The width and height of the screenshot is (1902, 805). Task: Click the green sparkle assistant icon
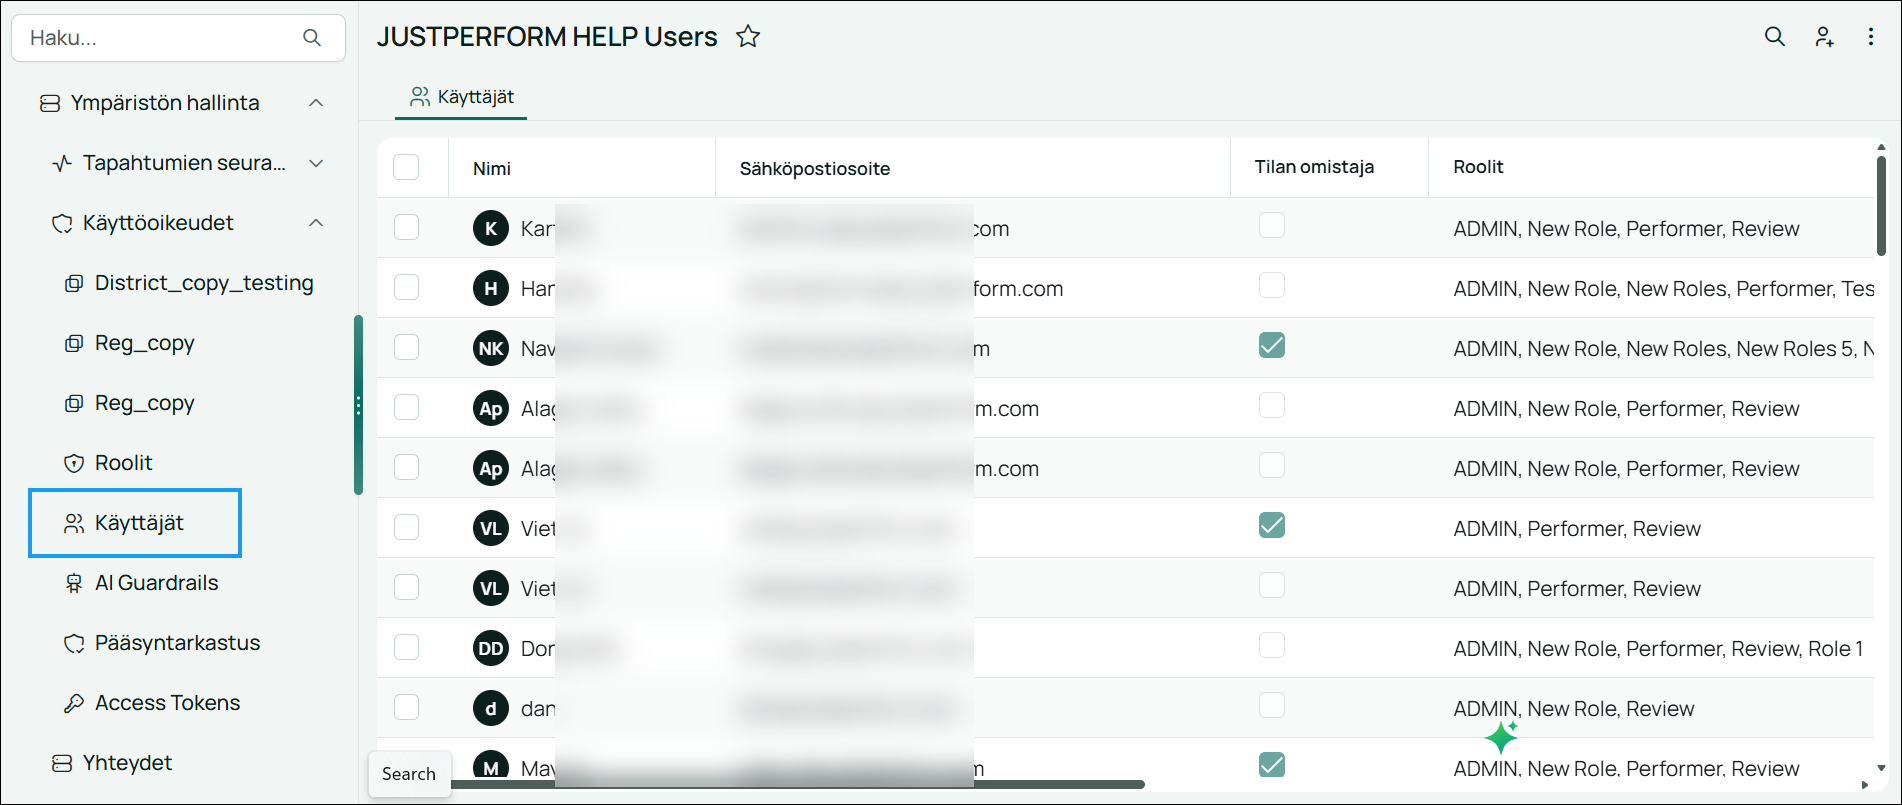(x=1502, y=737)
